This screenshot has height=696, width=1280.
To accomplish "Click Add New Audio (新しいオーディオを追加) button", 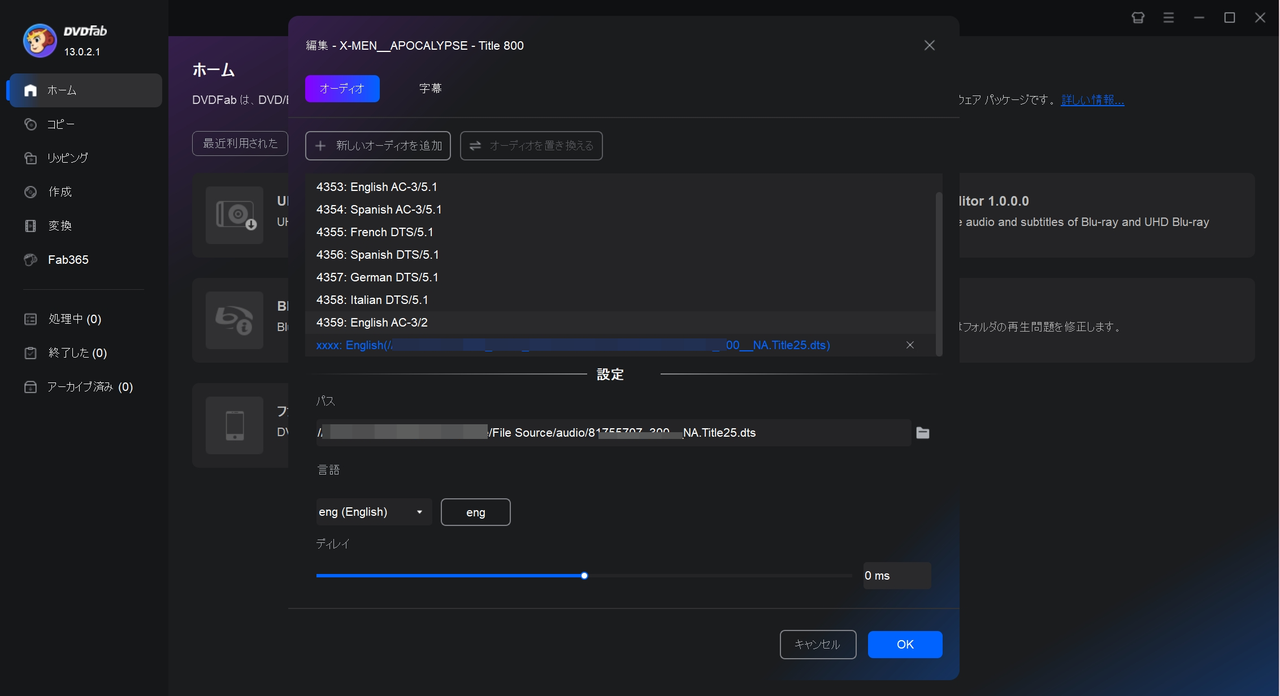I will click(x=378, y=146).
